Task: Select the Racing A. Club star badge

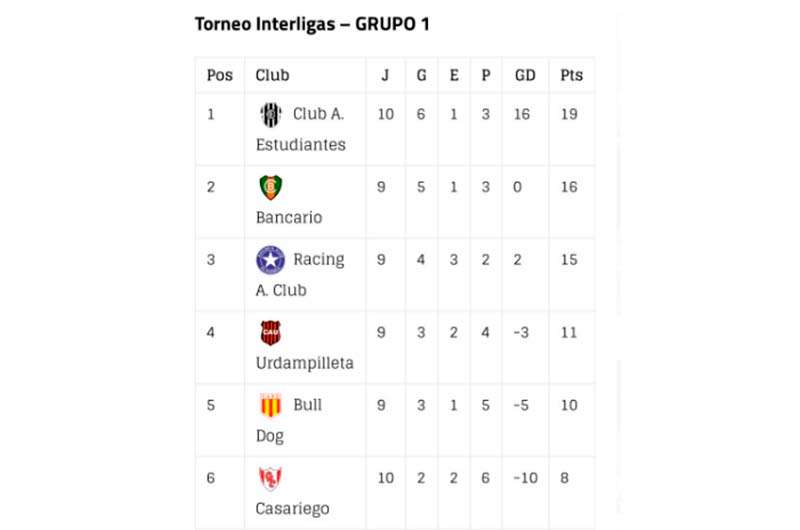Action: pyautogui.click(x=270, y=260)
